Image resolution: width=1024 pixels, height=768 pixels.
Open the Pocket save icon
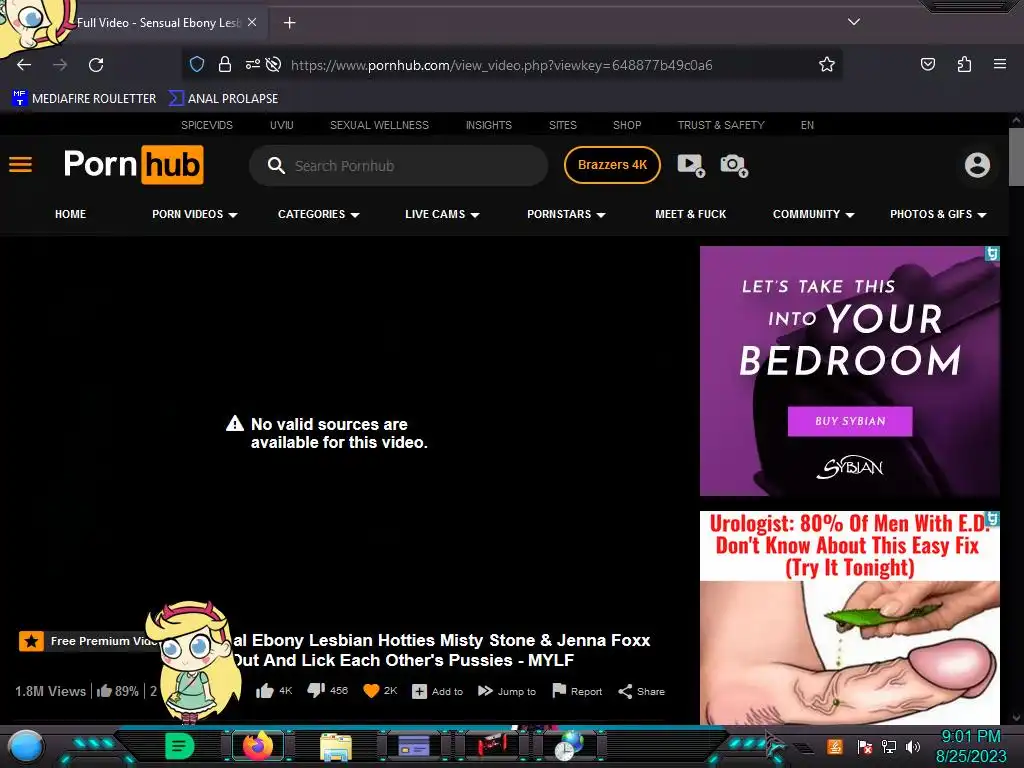tap(927, 64)
